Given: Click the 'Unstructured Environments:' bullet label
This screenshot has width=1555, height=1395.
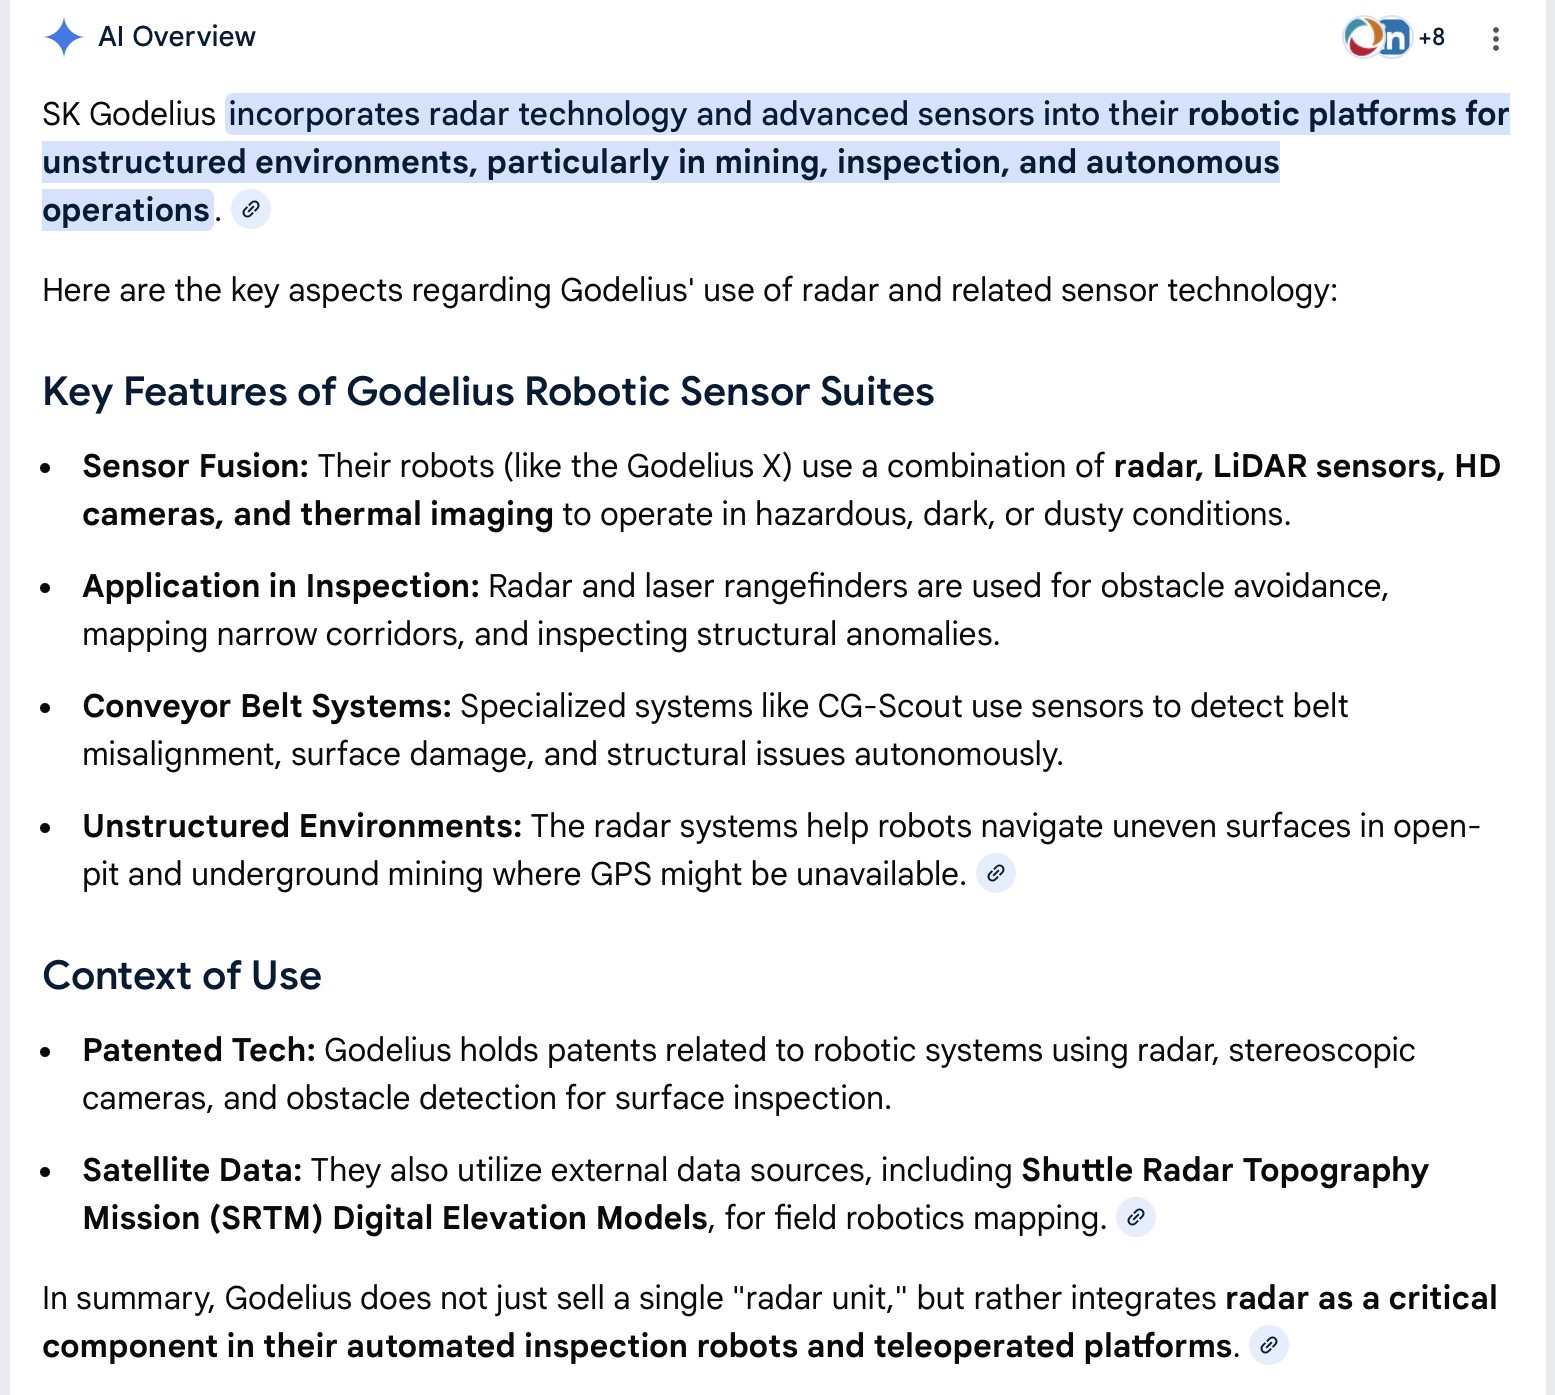Looking at the screenshot, I should tap(302, 826).
